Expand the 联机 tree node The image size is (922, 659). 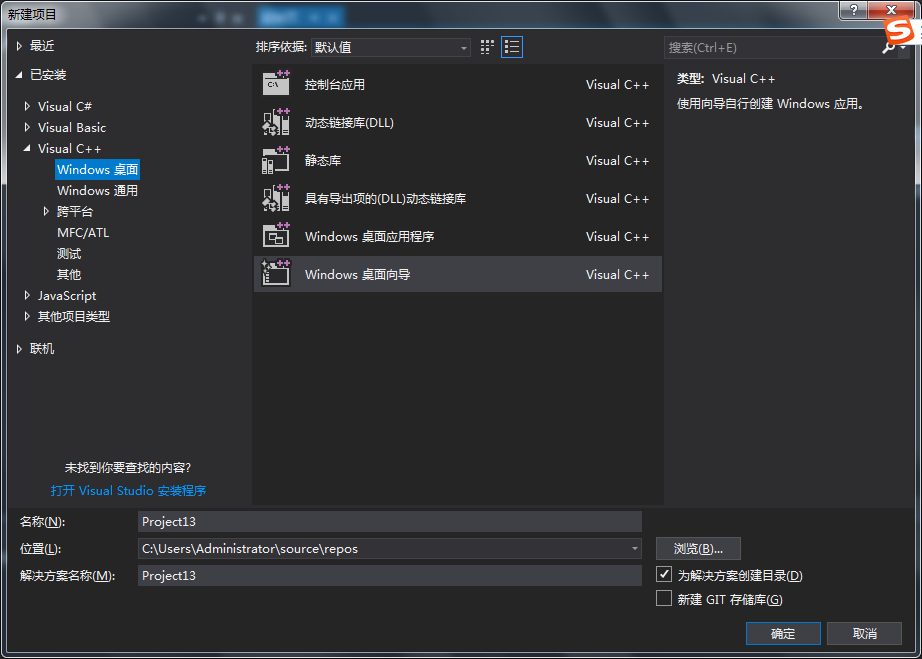pos(19,349)
